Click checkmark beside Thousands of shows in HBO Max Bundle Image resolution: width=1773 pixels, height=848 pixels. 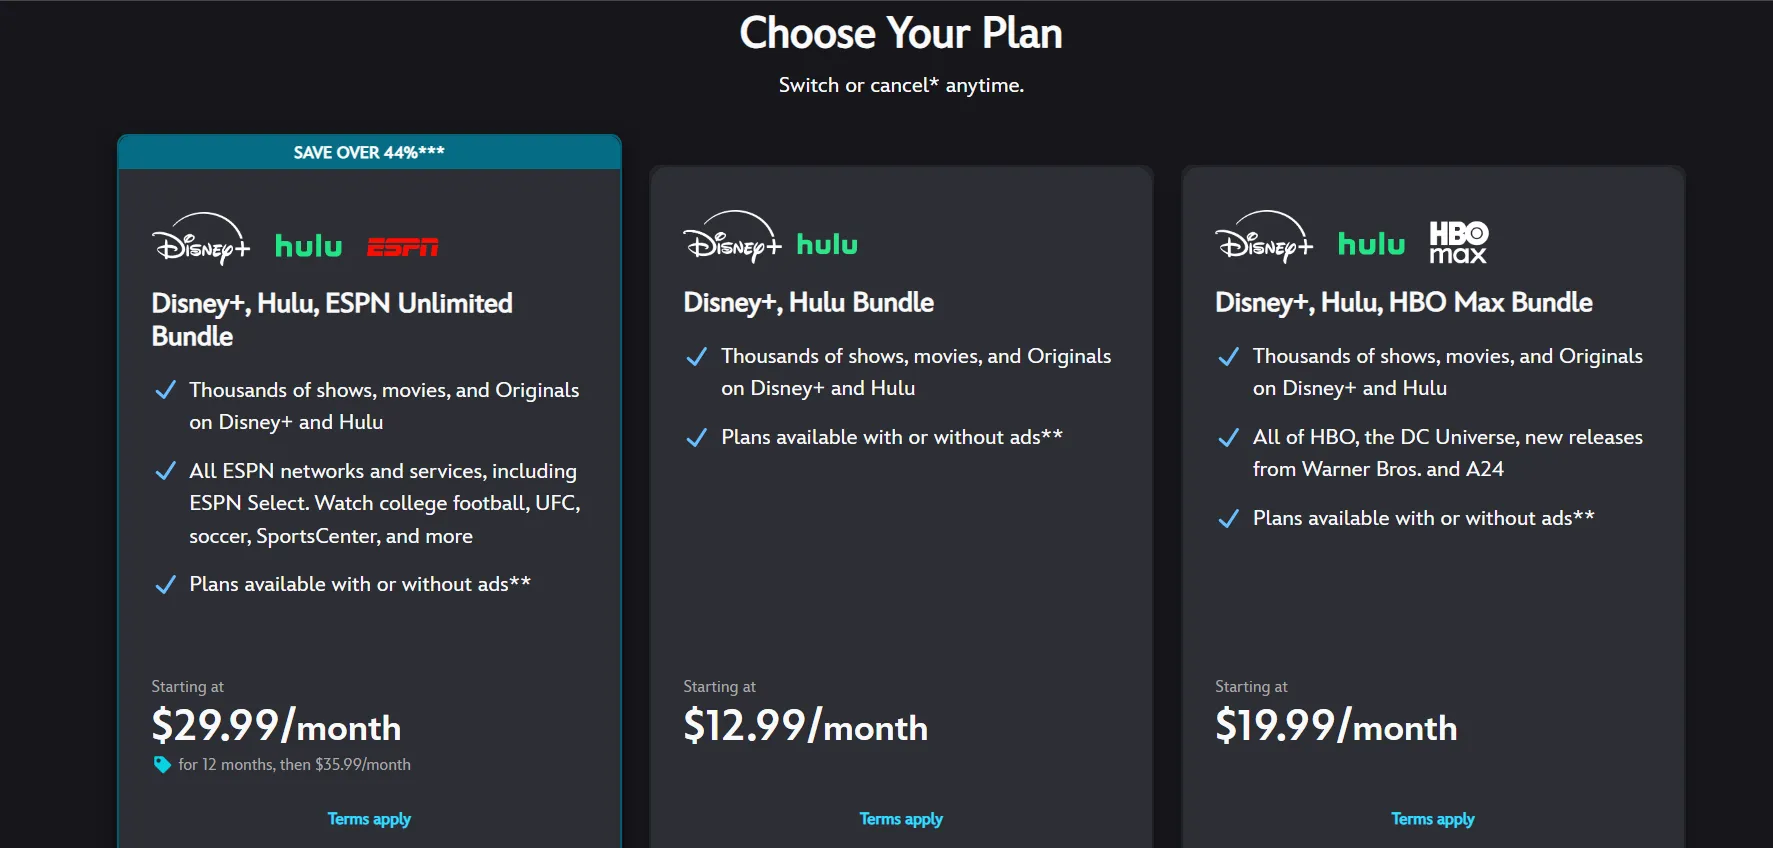click(x=1229, y=357)
